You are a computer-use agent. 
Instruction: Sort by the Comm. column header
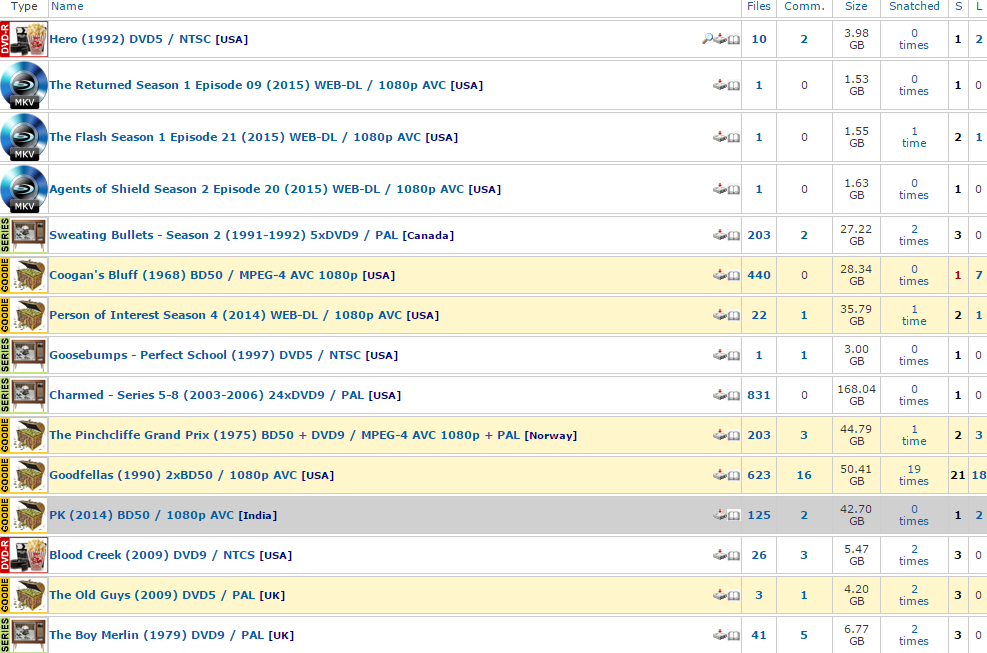coord(804,6)
